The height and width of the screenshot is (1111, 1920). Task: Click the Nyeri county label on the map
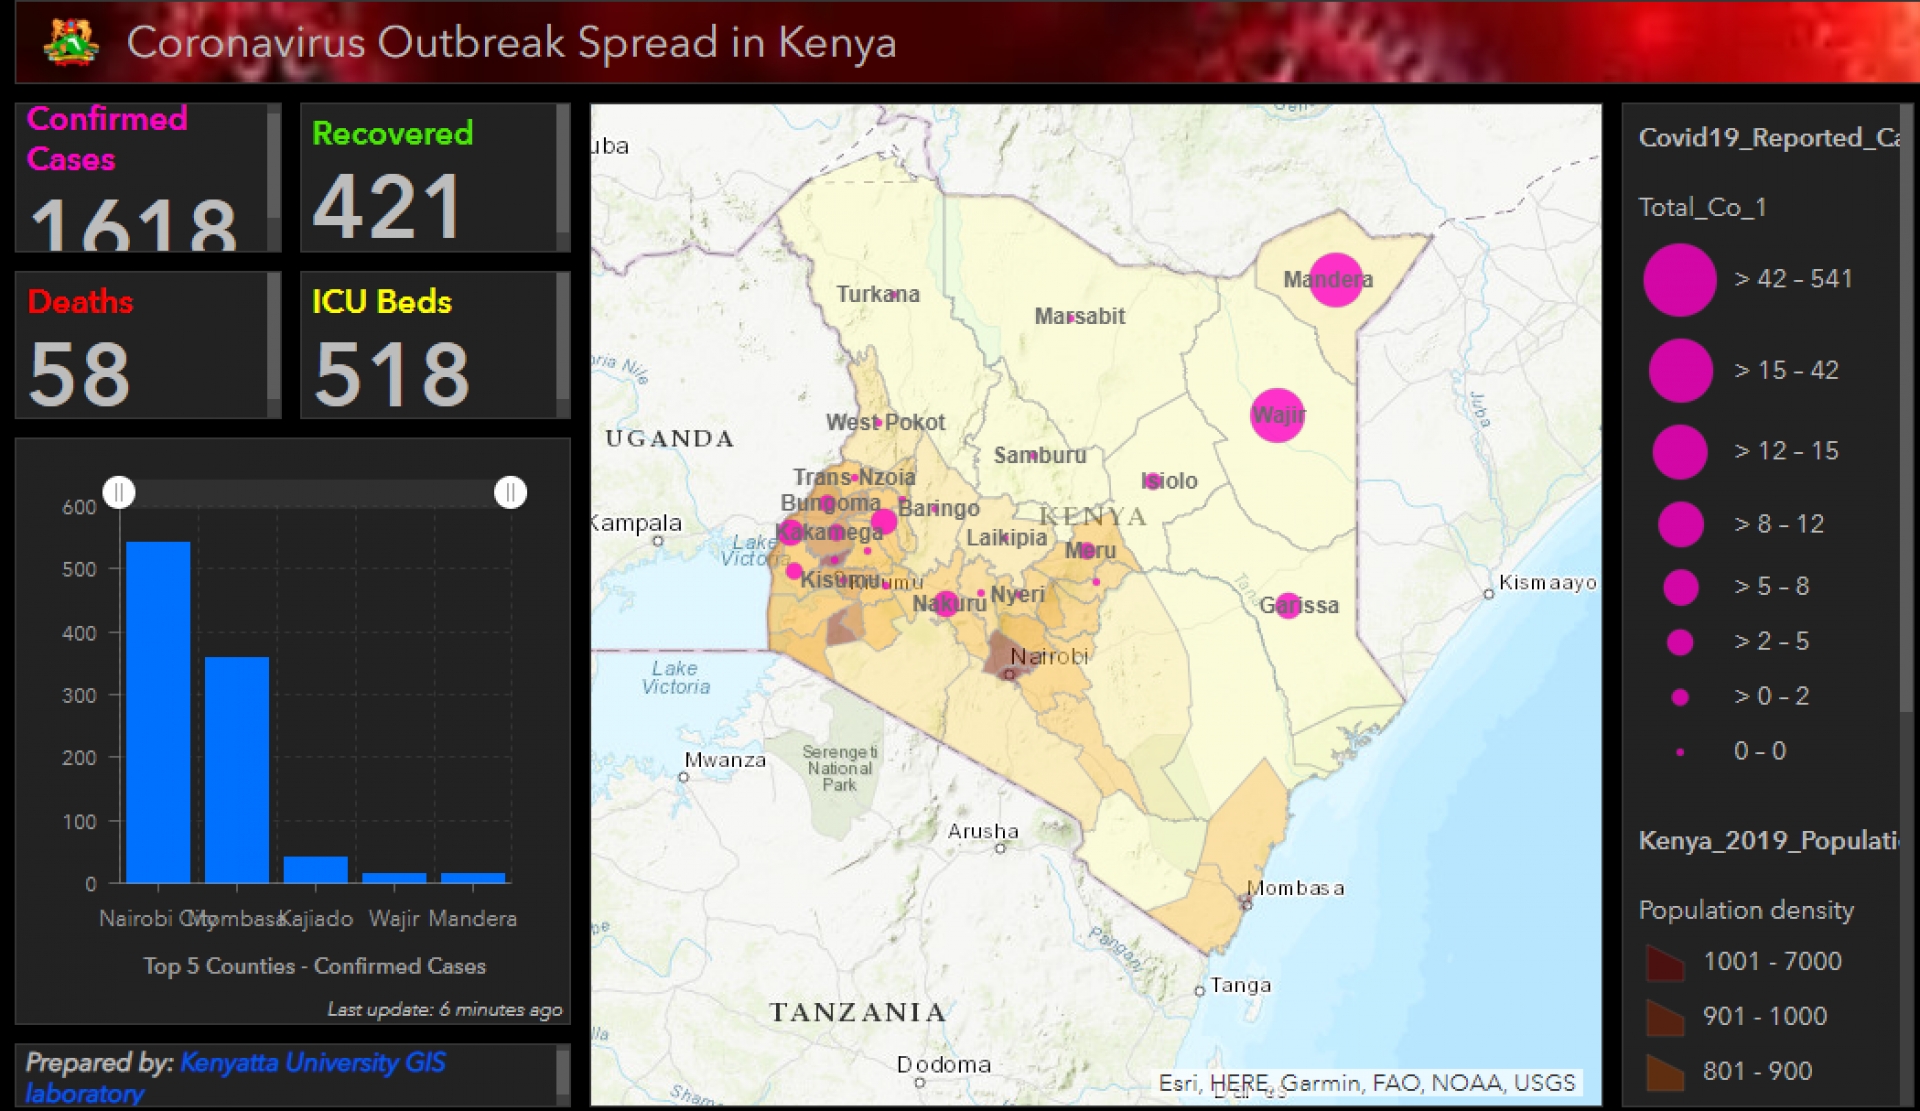click(x=1017, y=595)
